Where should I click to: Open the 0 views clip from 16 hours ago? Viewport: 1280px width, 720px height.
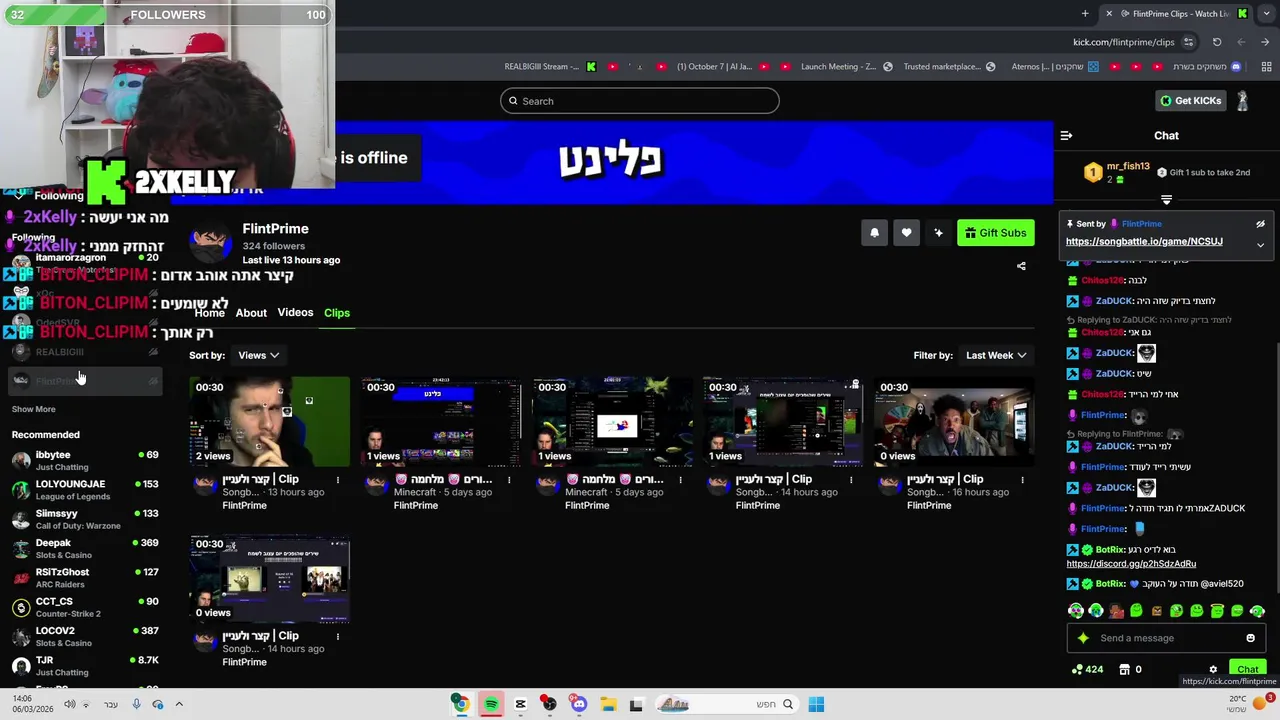click(954, 422)
